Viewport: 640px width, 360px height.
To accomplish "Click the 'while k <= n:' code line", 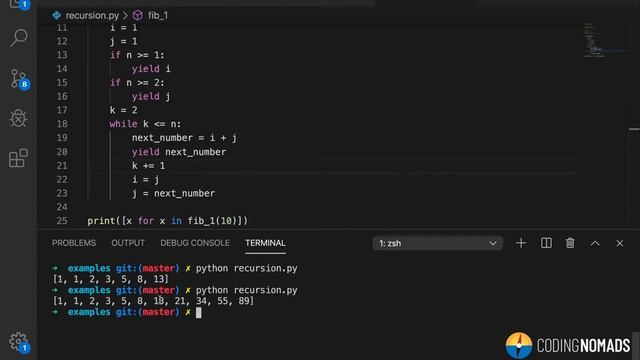I will click(145, 124).
